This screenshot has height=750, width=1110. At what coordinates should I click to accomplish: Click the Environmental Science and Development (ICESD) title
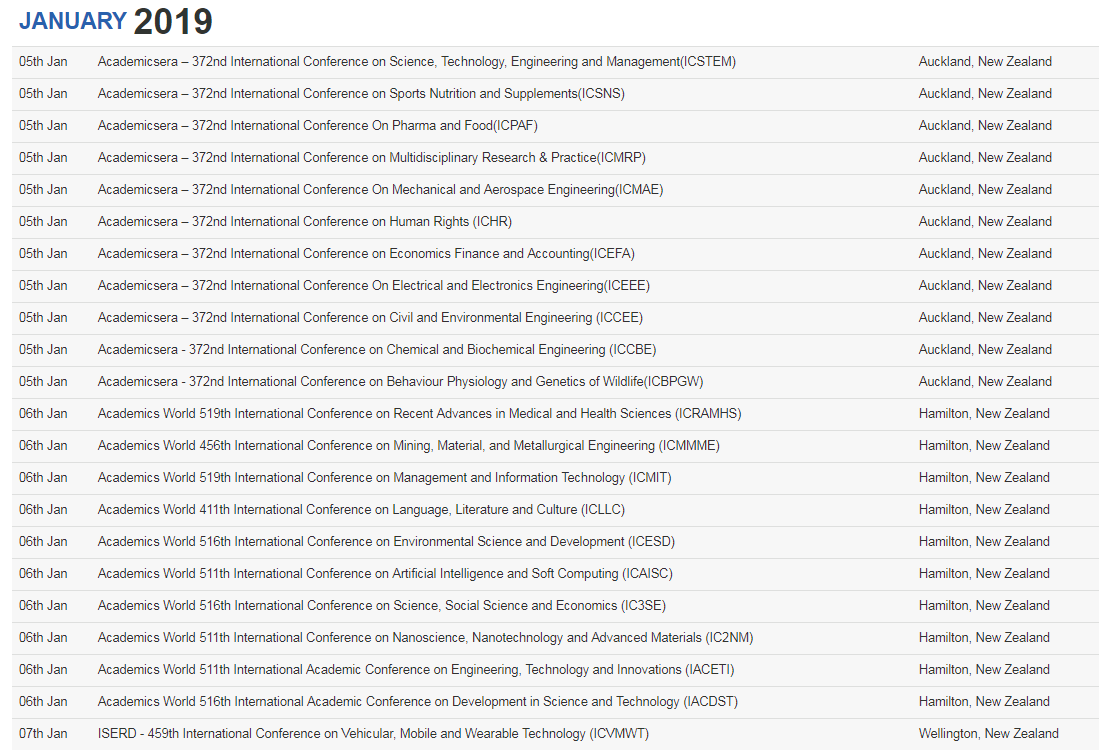387,541
